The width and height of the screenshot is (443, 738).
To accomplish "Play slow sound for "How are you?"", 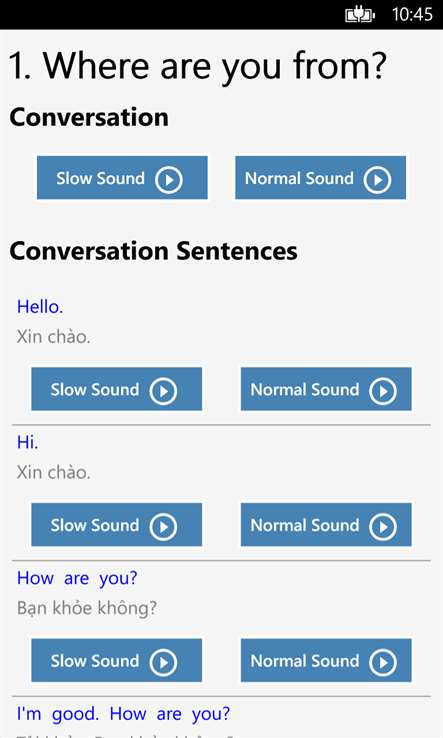I will [x=116, y=660].
